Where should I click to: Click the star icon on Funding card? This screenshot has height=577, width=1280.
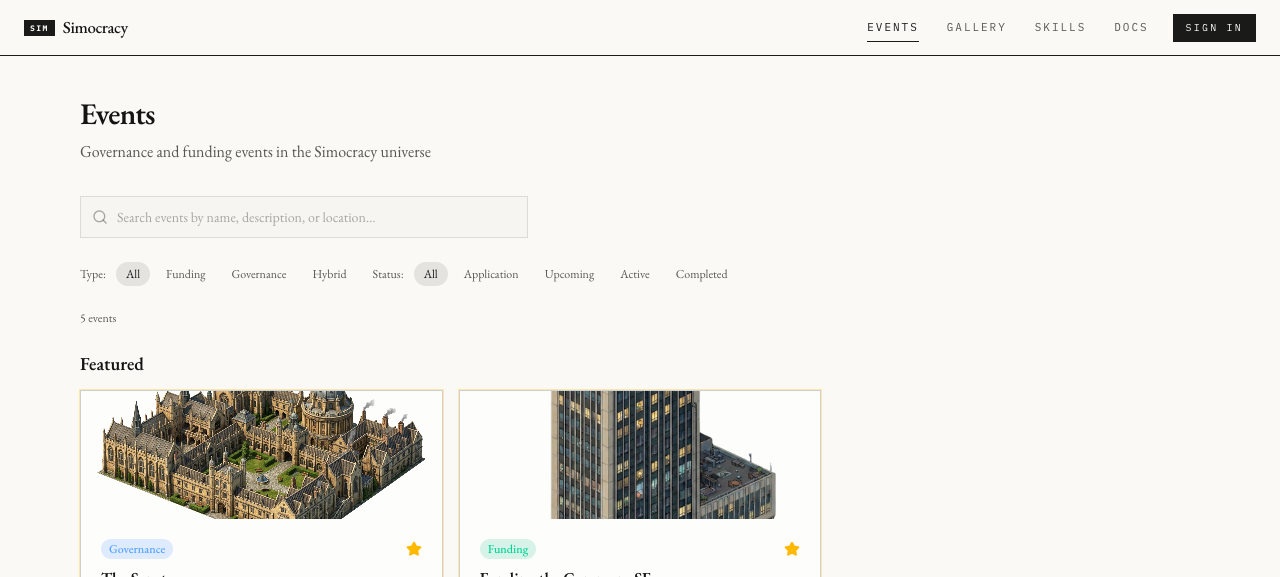tap(792, 549)
